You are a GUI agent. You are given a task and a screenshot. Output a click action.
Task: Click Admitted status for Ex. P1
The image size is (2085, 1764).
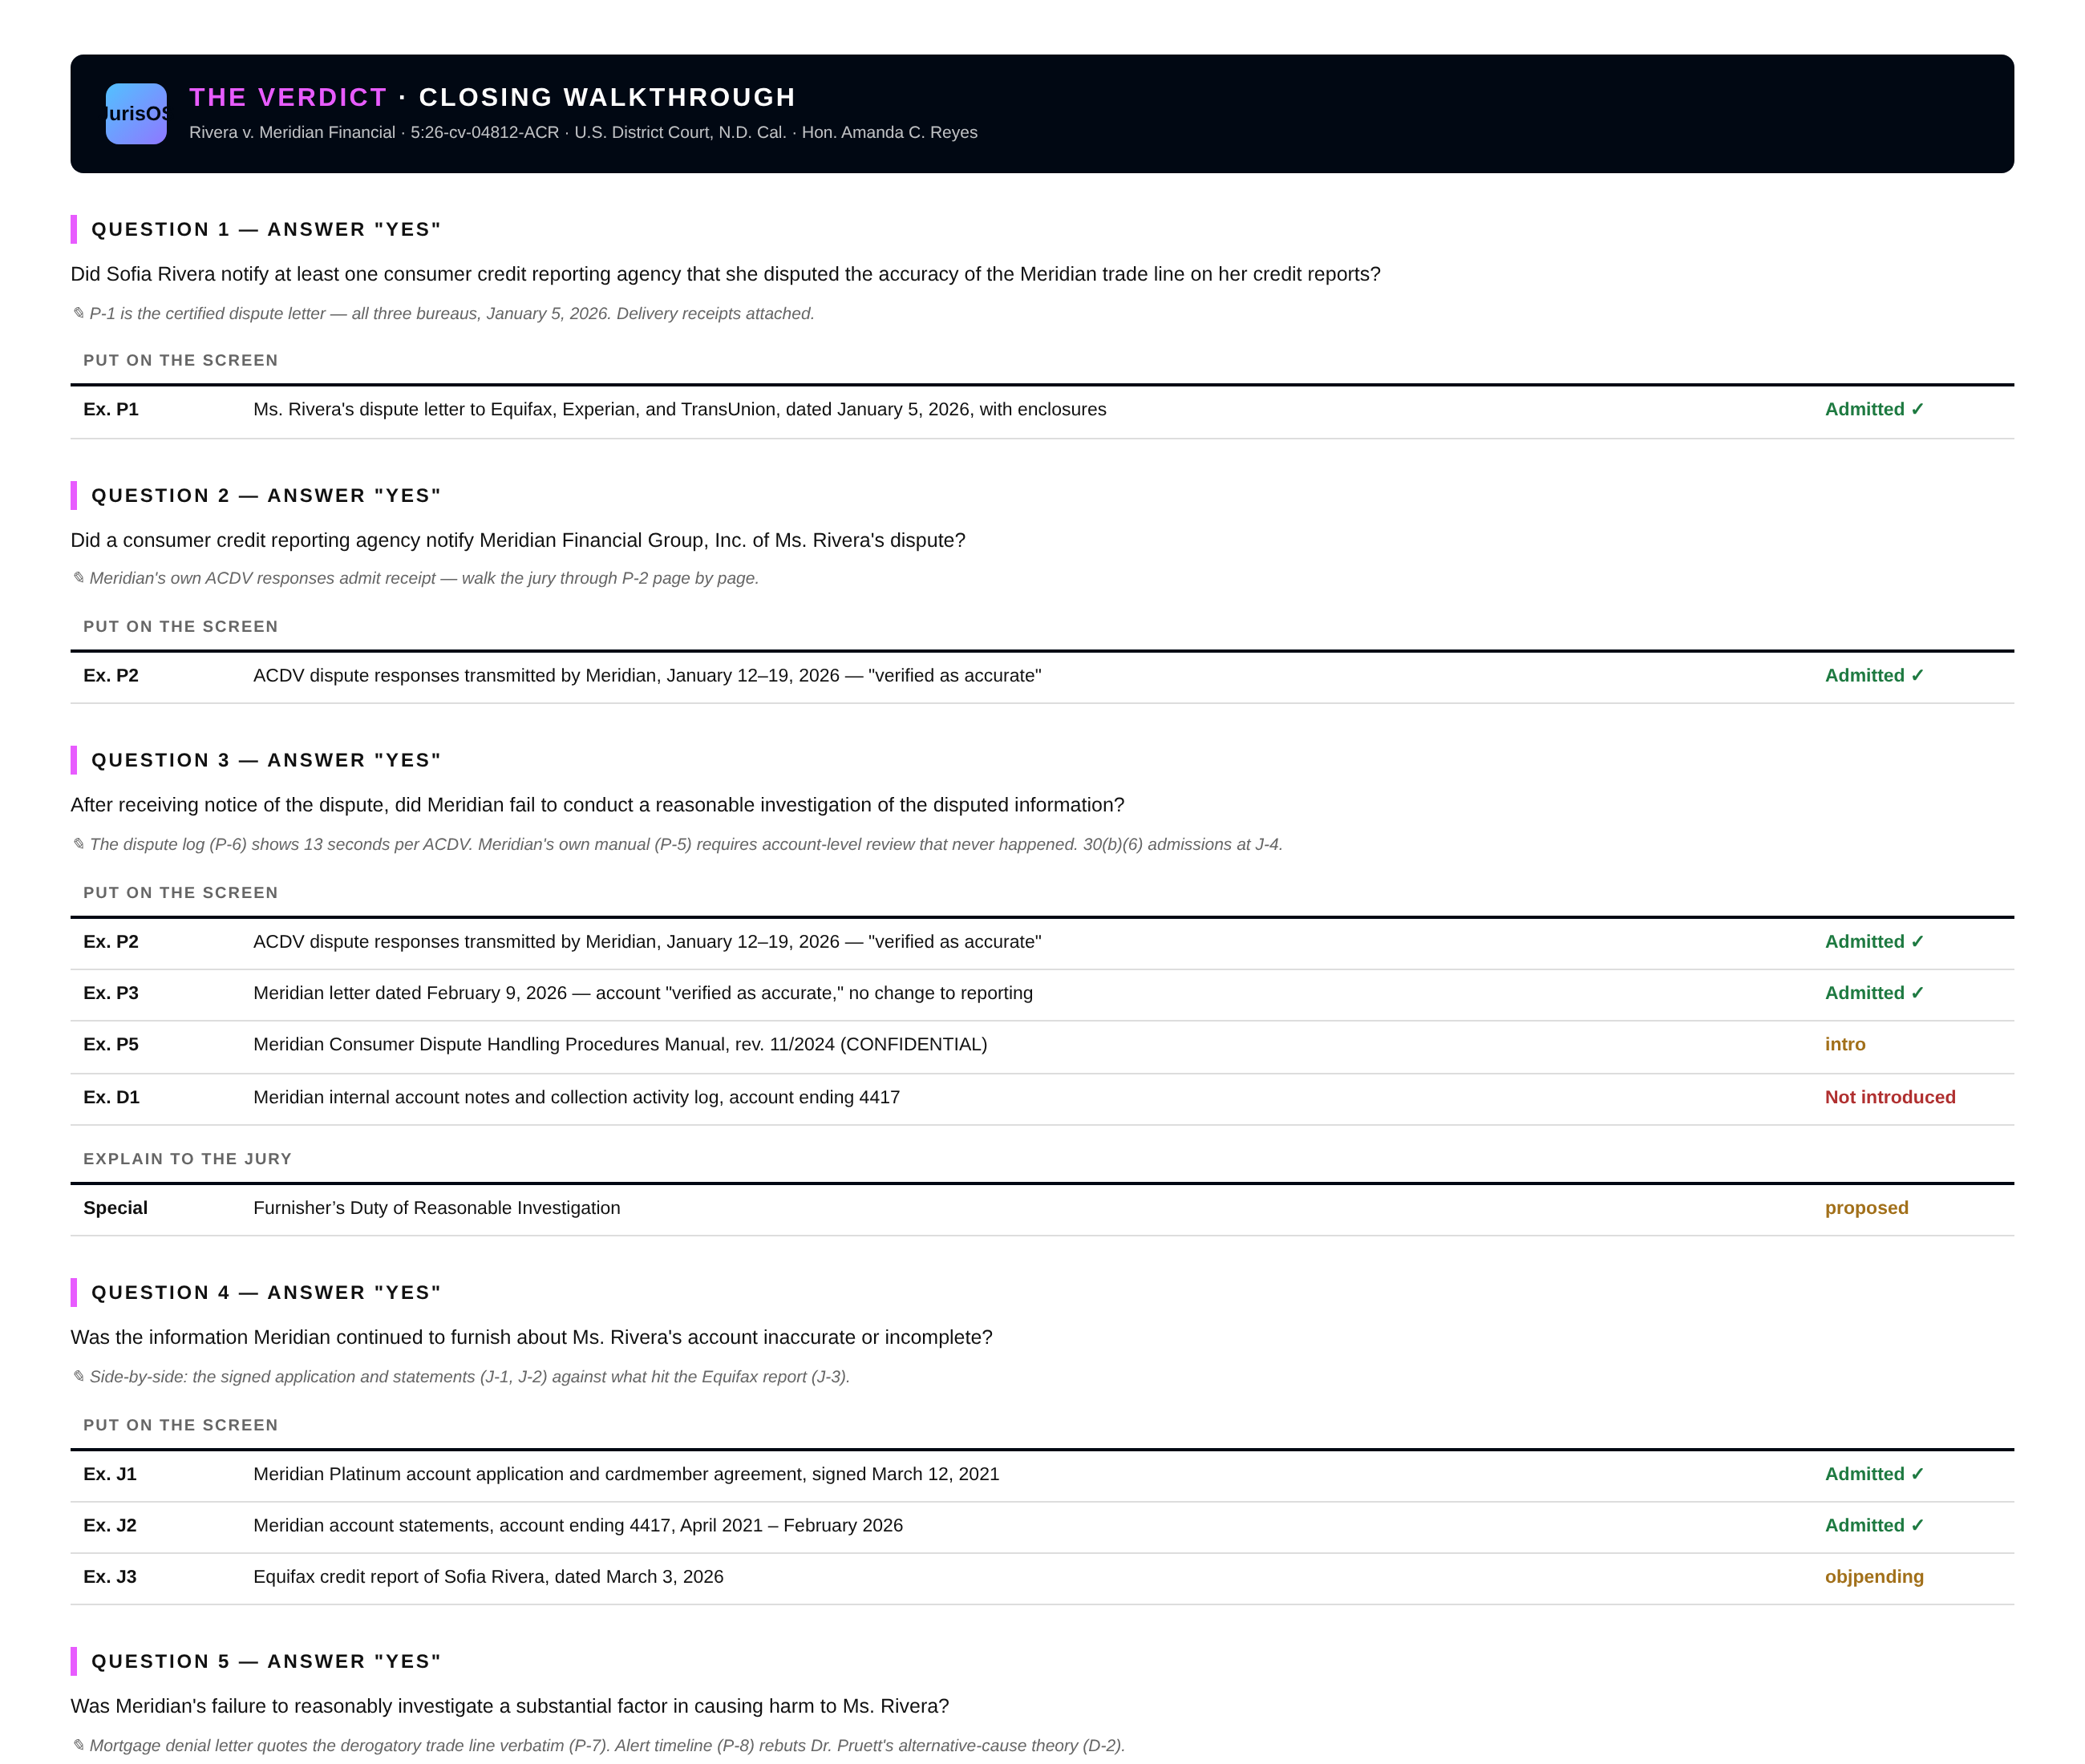pos(1873,410)
